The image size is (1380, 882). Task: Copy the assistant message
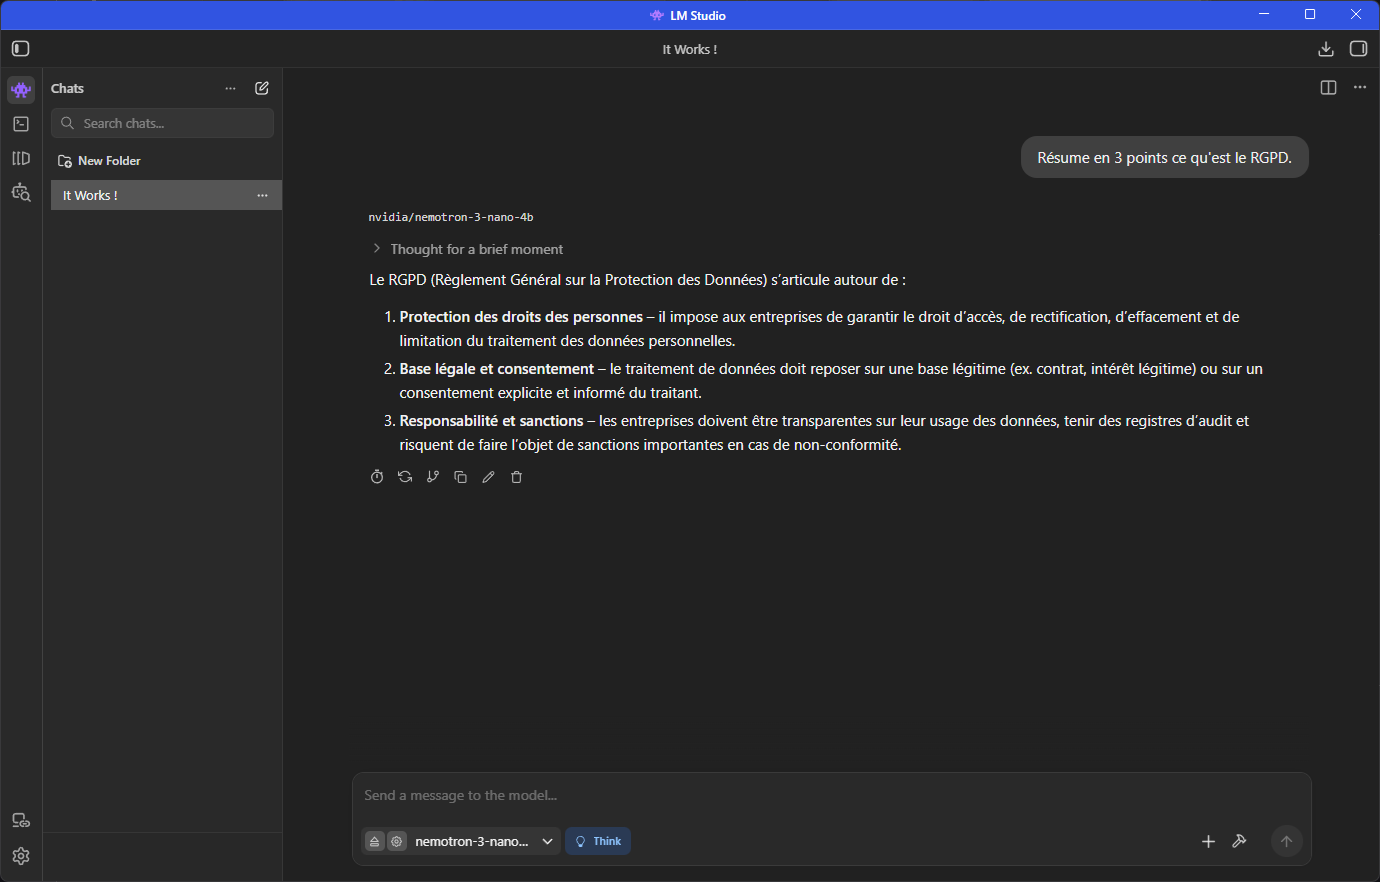pos(461,477)
